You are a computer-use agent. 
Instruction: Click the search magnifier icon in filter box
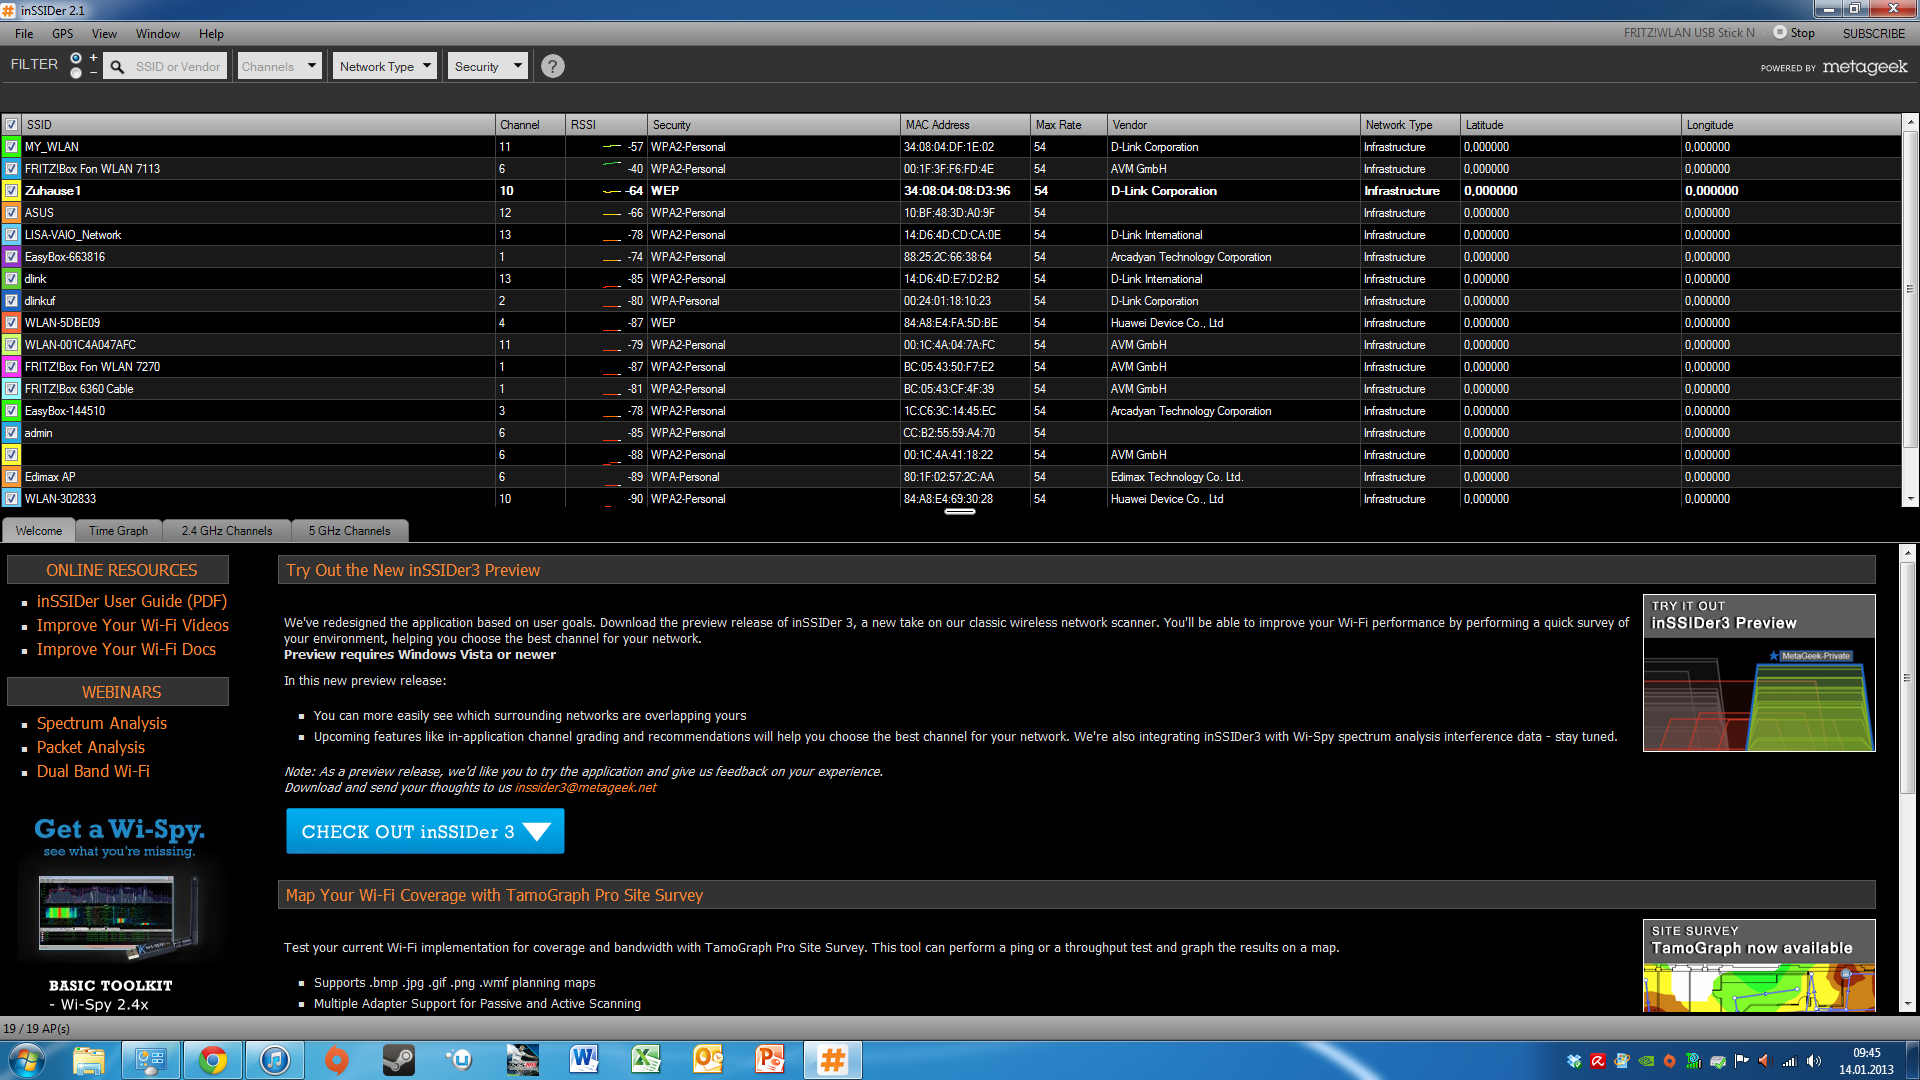pos(117,67)
